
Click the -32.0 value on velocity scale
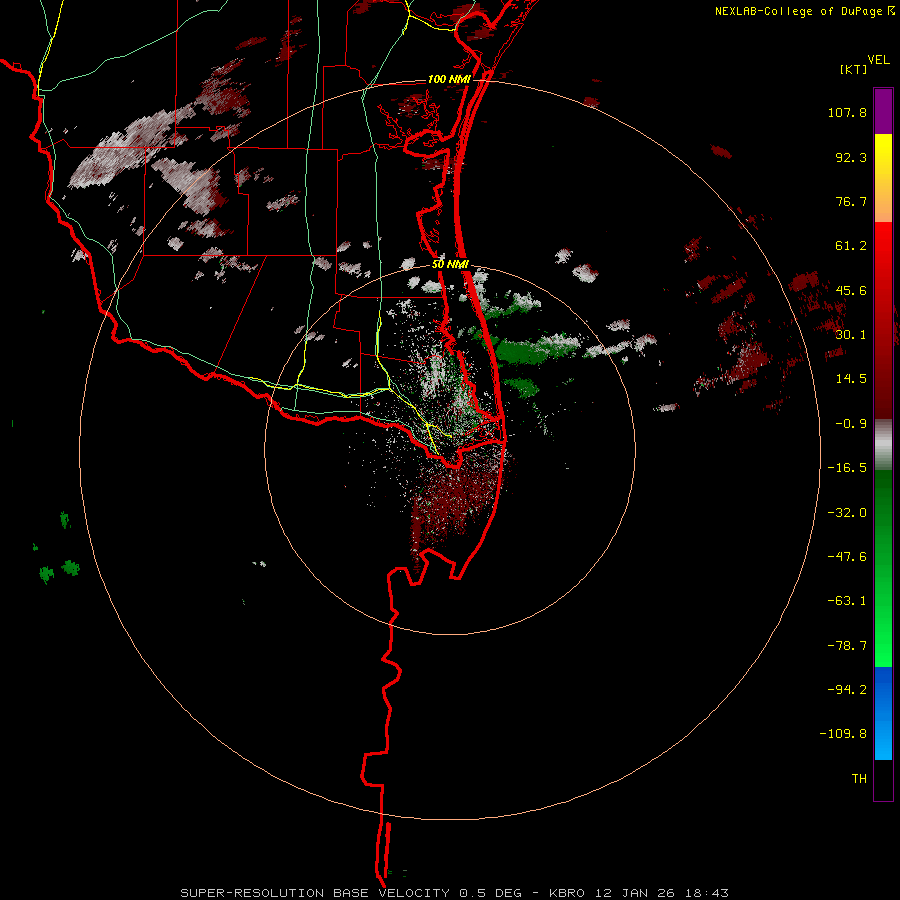847,513
